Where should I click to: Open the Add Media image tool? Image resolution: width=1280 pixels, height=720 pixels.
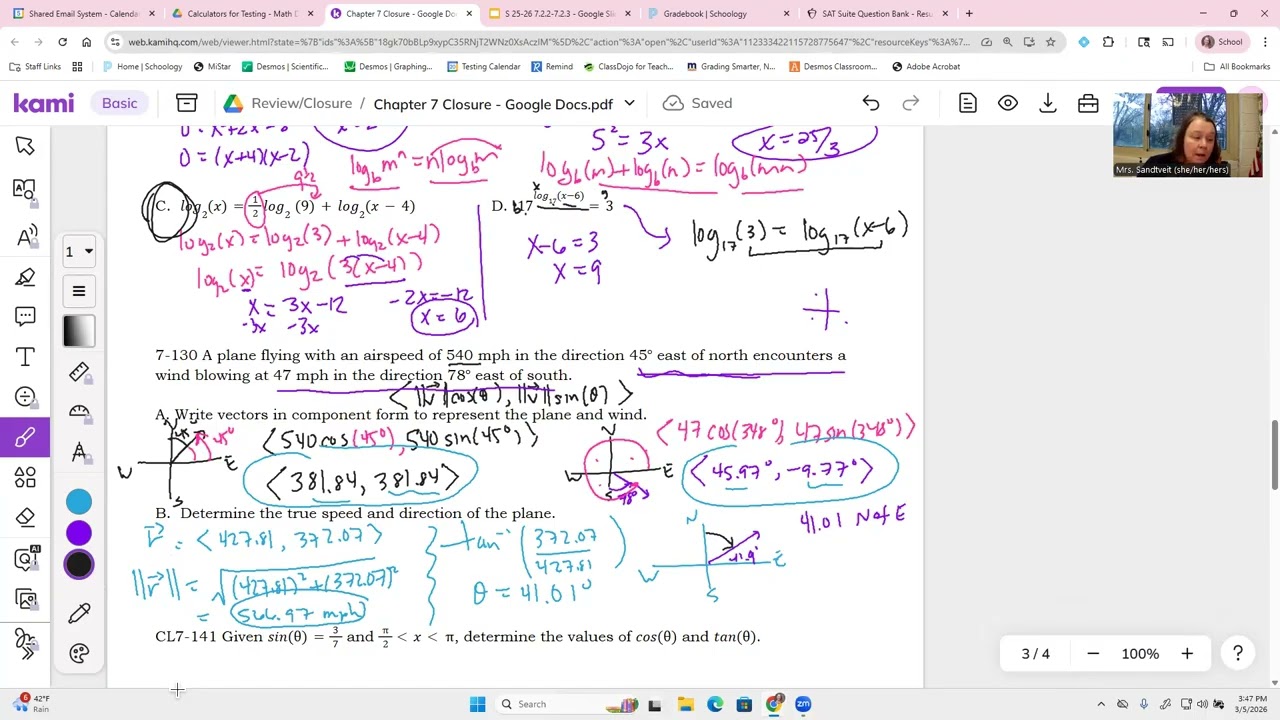coord(25,599)
